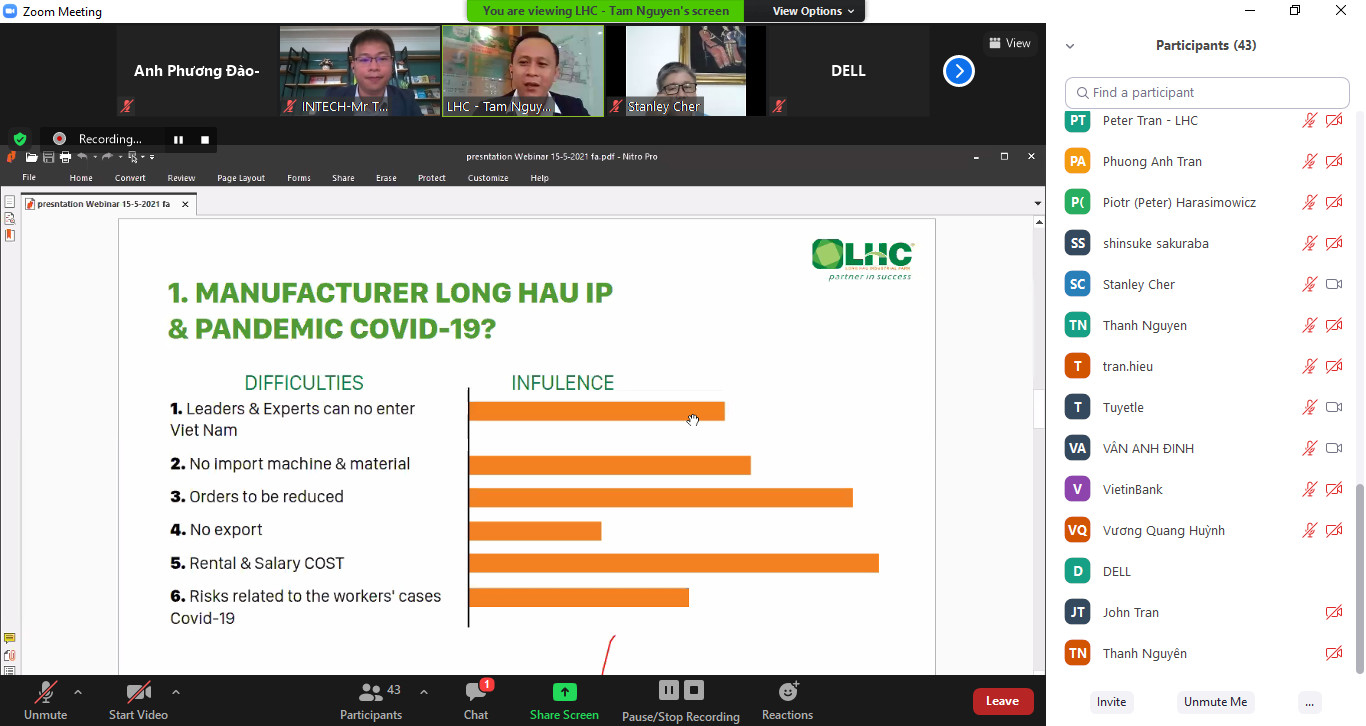Click Tuyetle's camera icon
The image size is (1366, 726).
tap(1333, 407)
